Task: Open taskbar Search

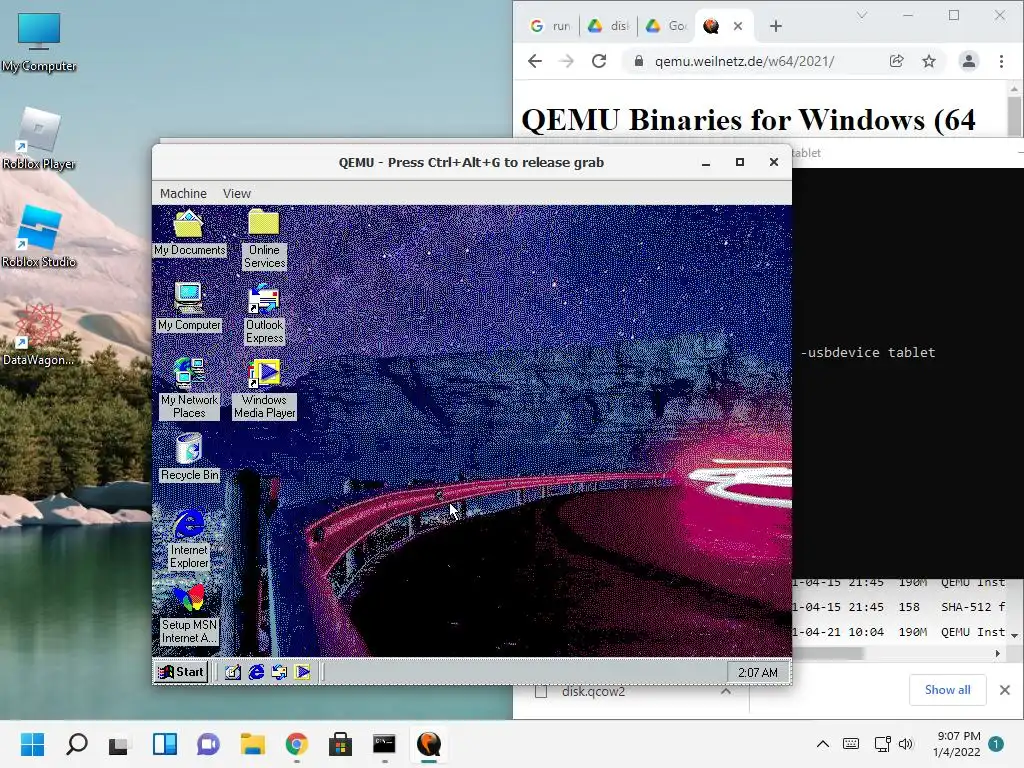Action: [x=76, y=744]
